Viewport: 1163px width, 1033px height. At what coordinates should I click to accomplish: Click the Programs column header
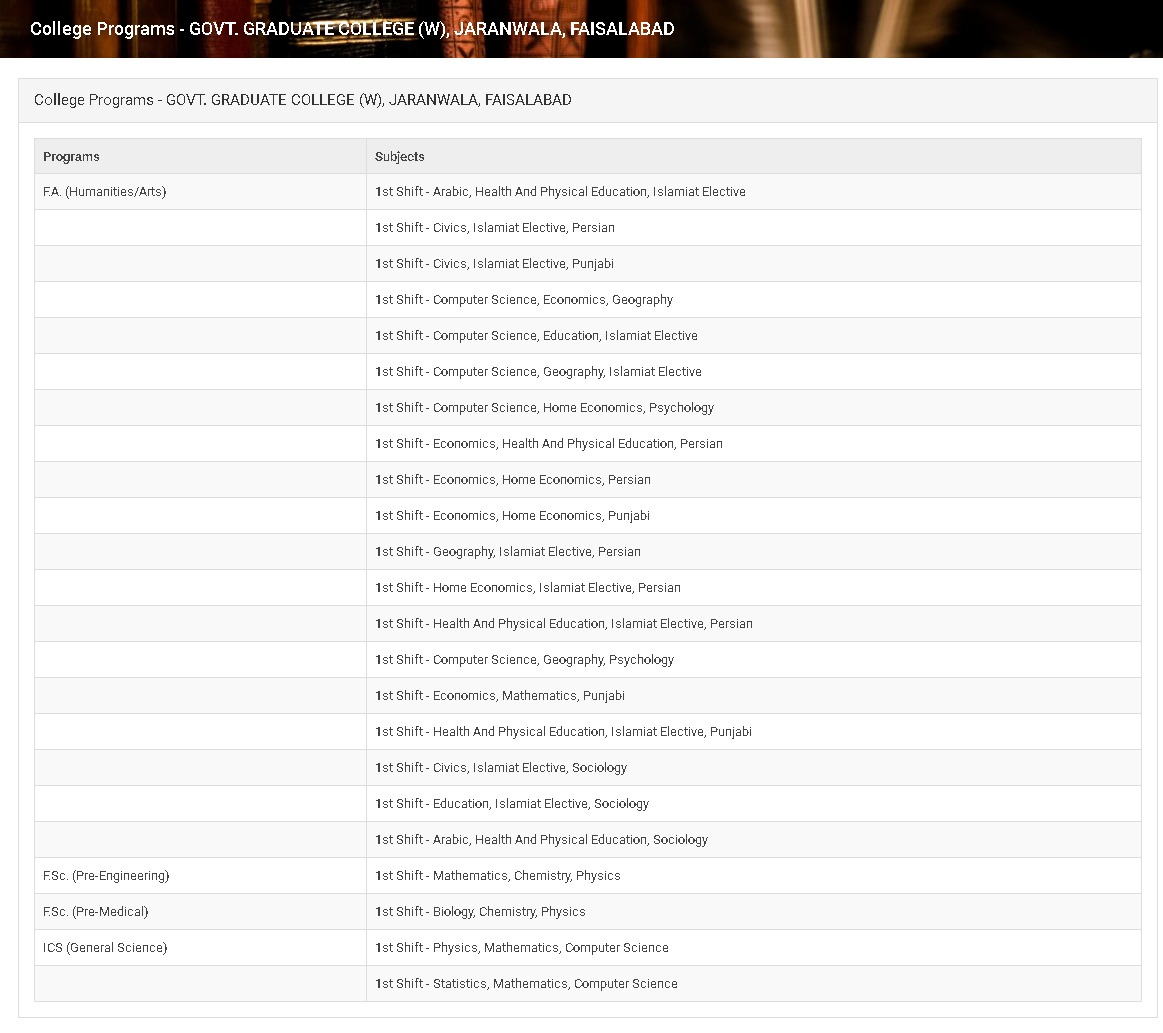[72, 157]
